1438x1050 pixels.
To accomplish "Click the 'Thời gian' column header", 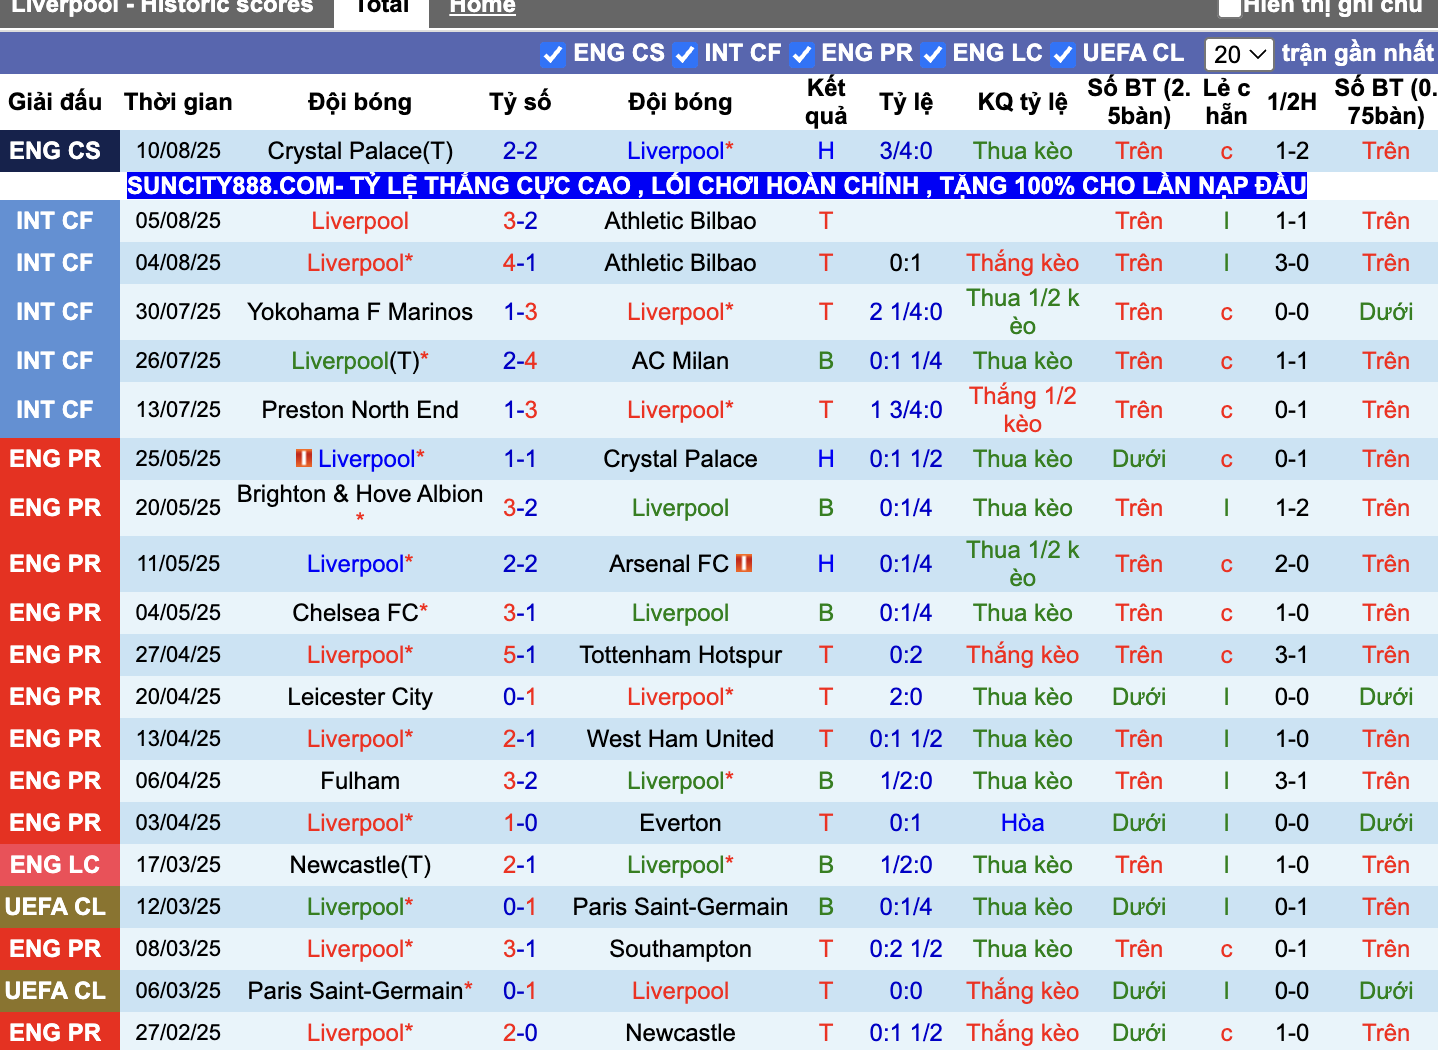I will point(178,102).
